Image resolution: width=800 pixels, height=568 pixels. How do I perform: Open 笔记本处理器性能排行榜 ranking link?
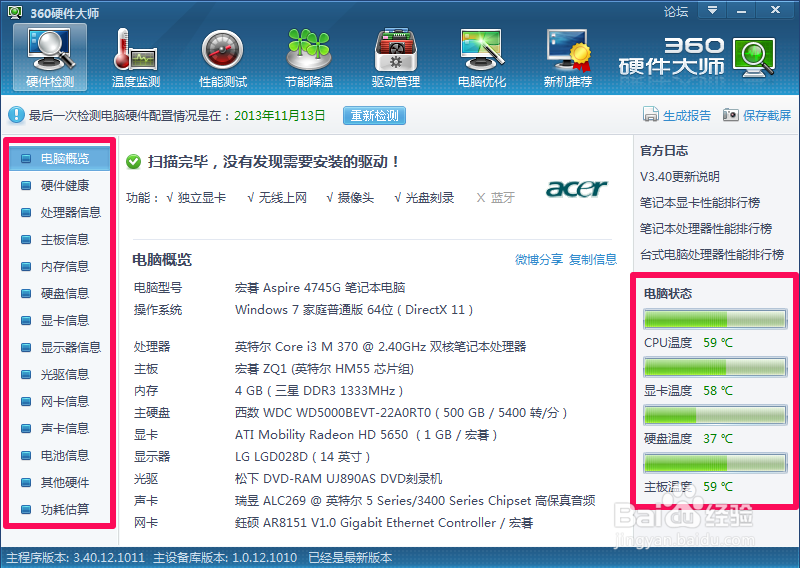pyautogui.click(x=706, y=229)
